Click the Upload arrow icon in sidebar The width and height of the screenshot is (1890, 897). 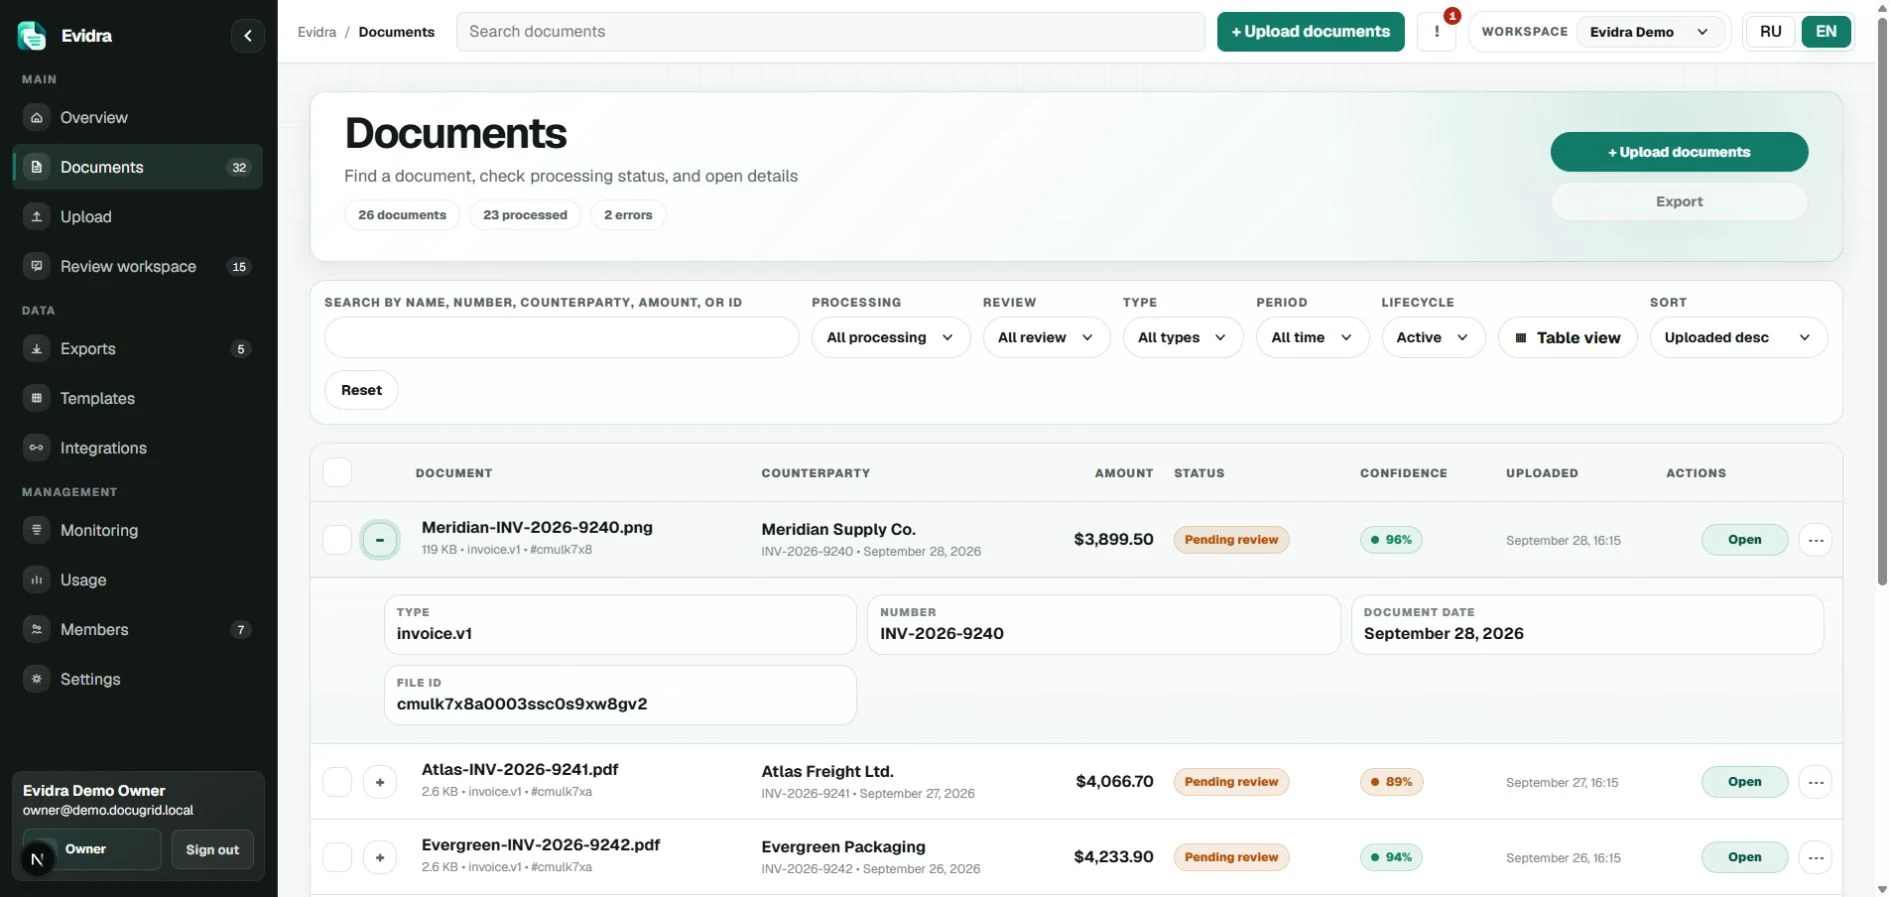pyautogui.click(x=37, y=217)
